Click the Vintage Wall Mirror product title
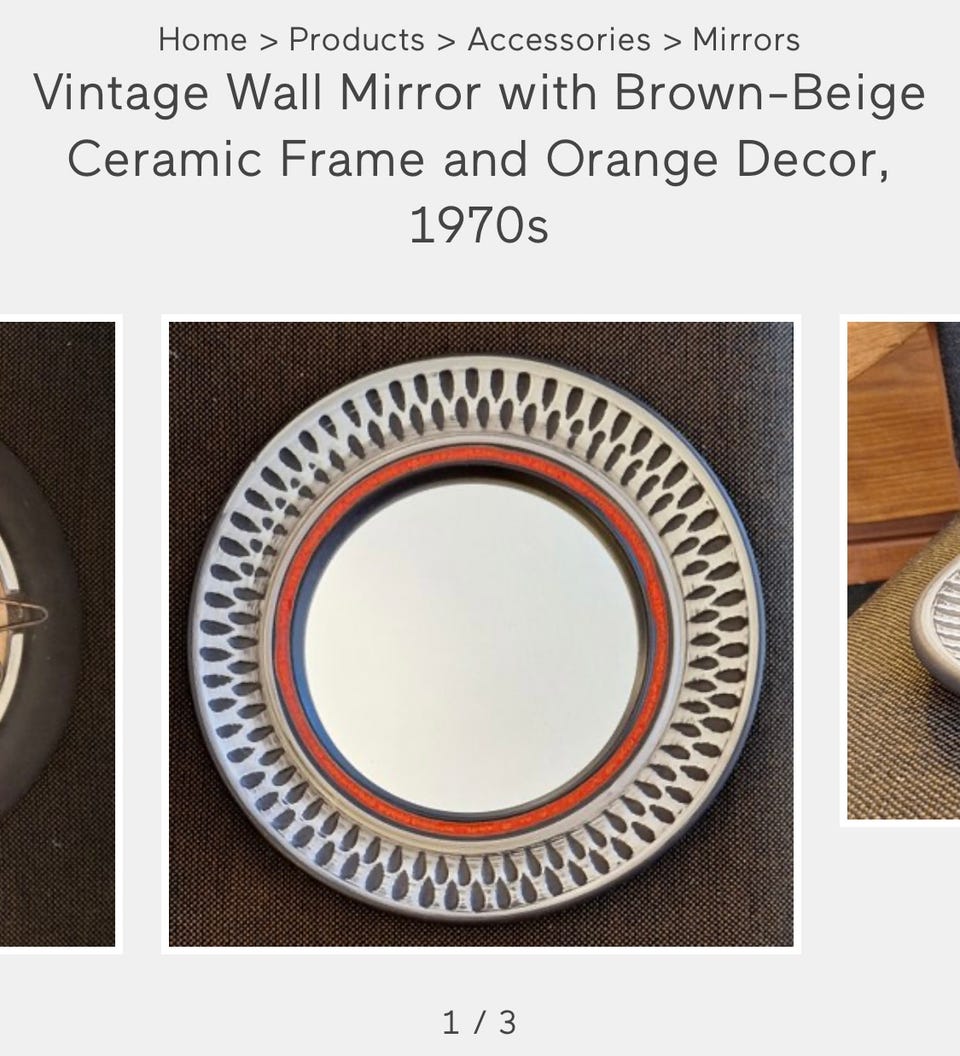The width and height of the screenshot is (960, 1056). click(480, 159)
